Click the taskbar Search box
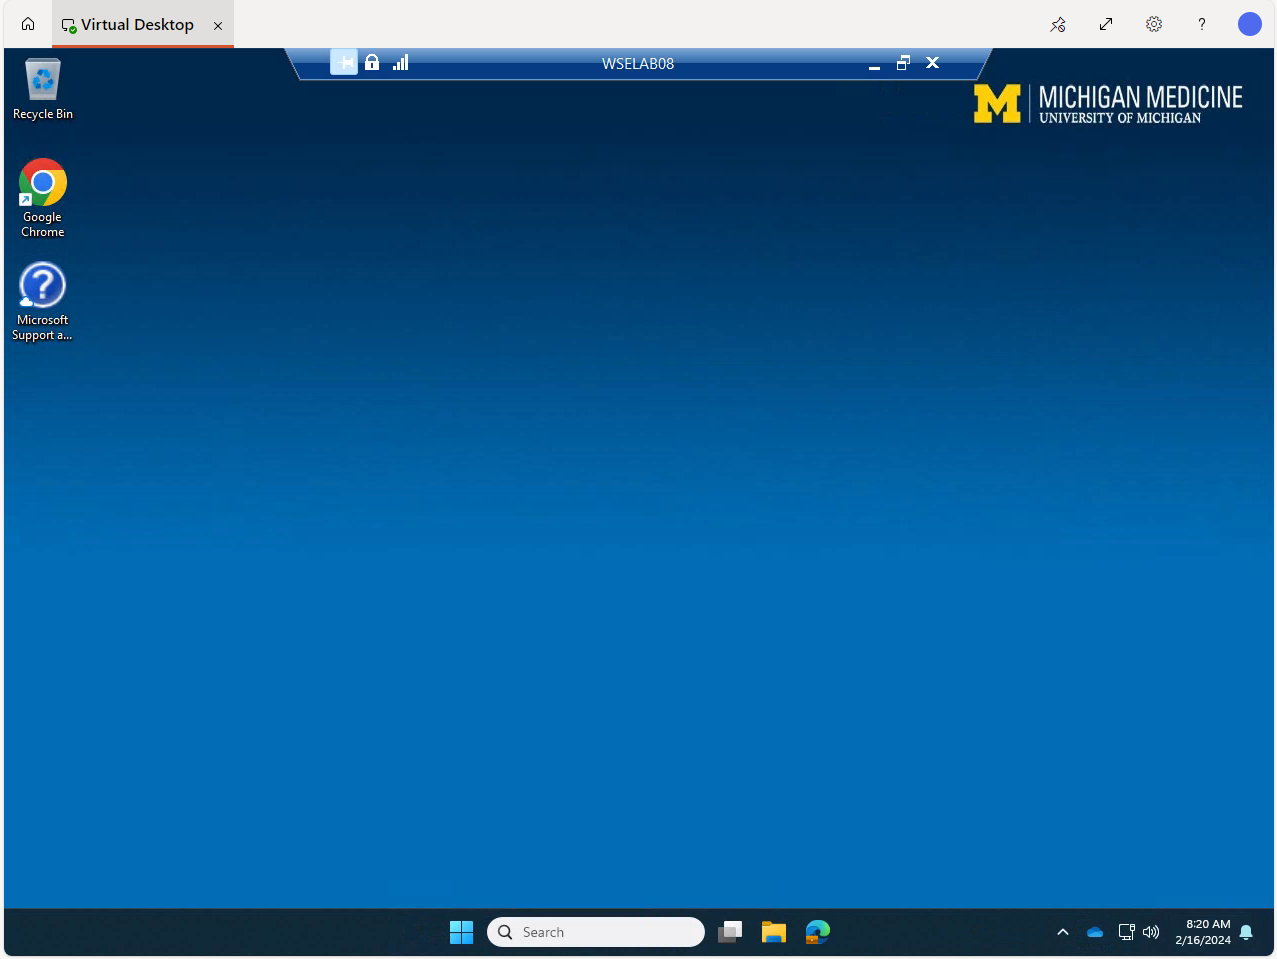 596,932
